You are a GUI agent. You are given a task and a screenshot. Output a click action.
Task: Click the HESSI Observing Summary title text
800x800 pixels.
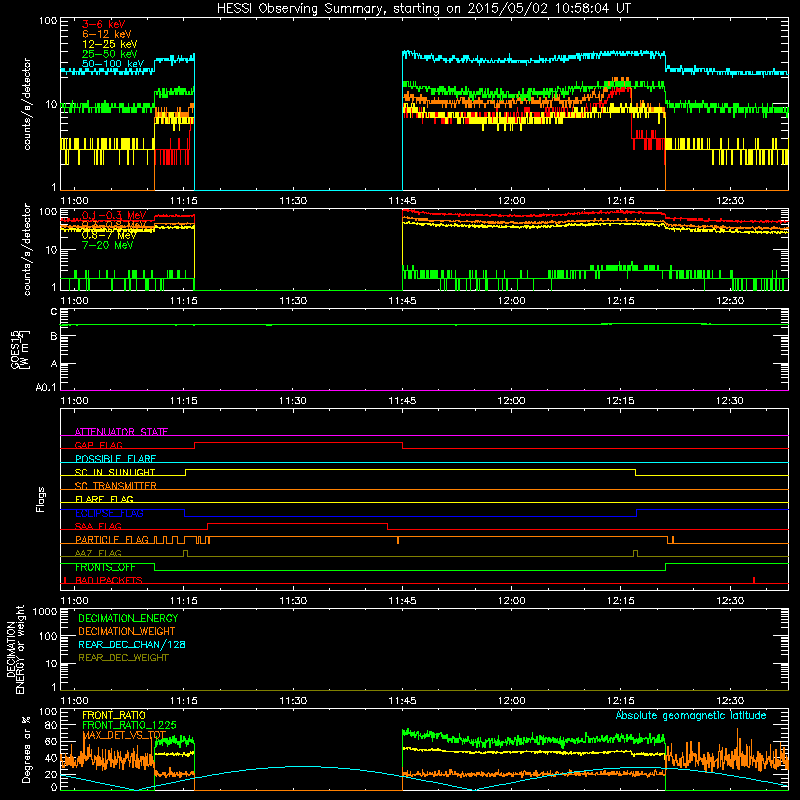coord(423,9)
